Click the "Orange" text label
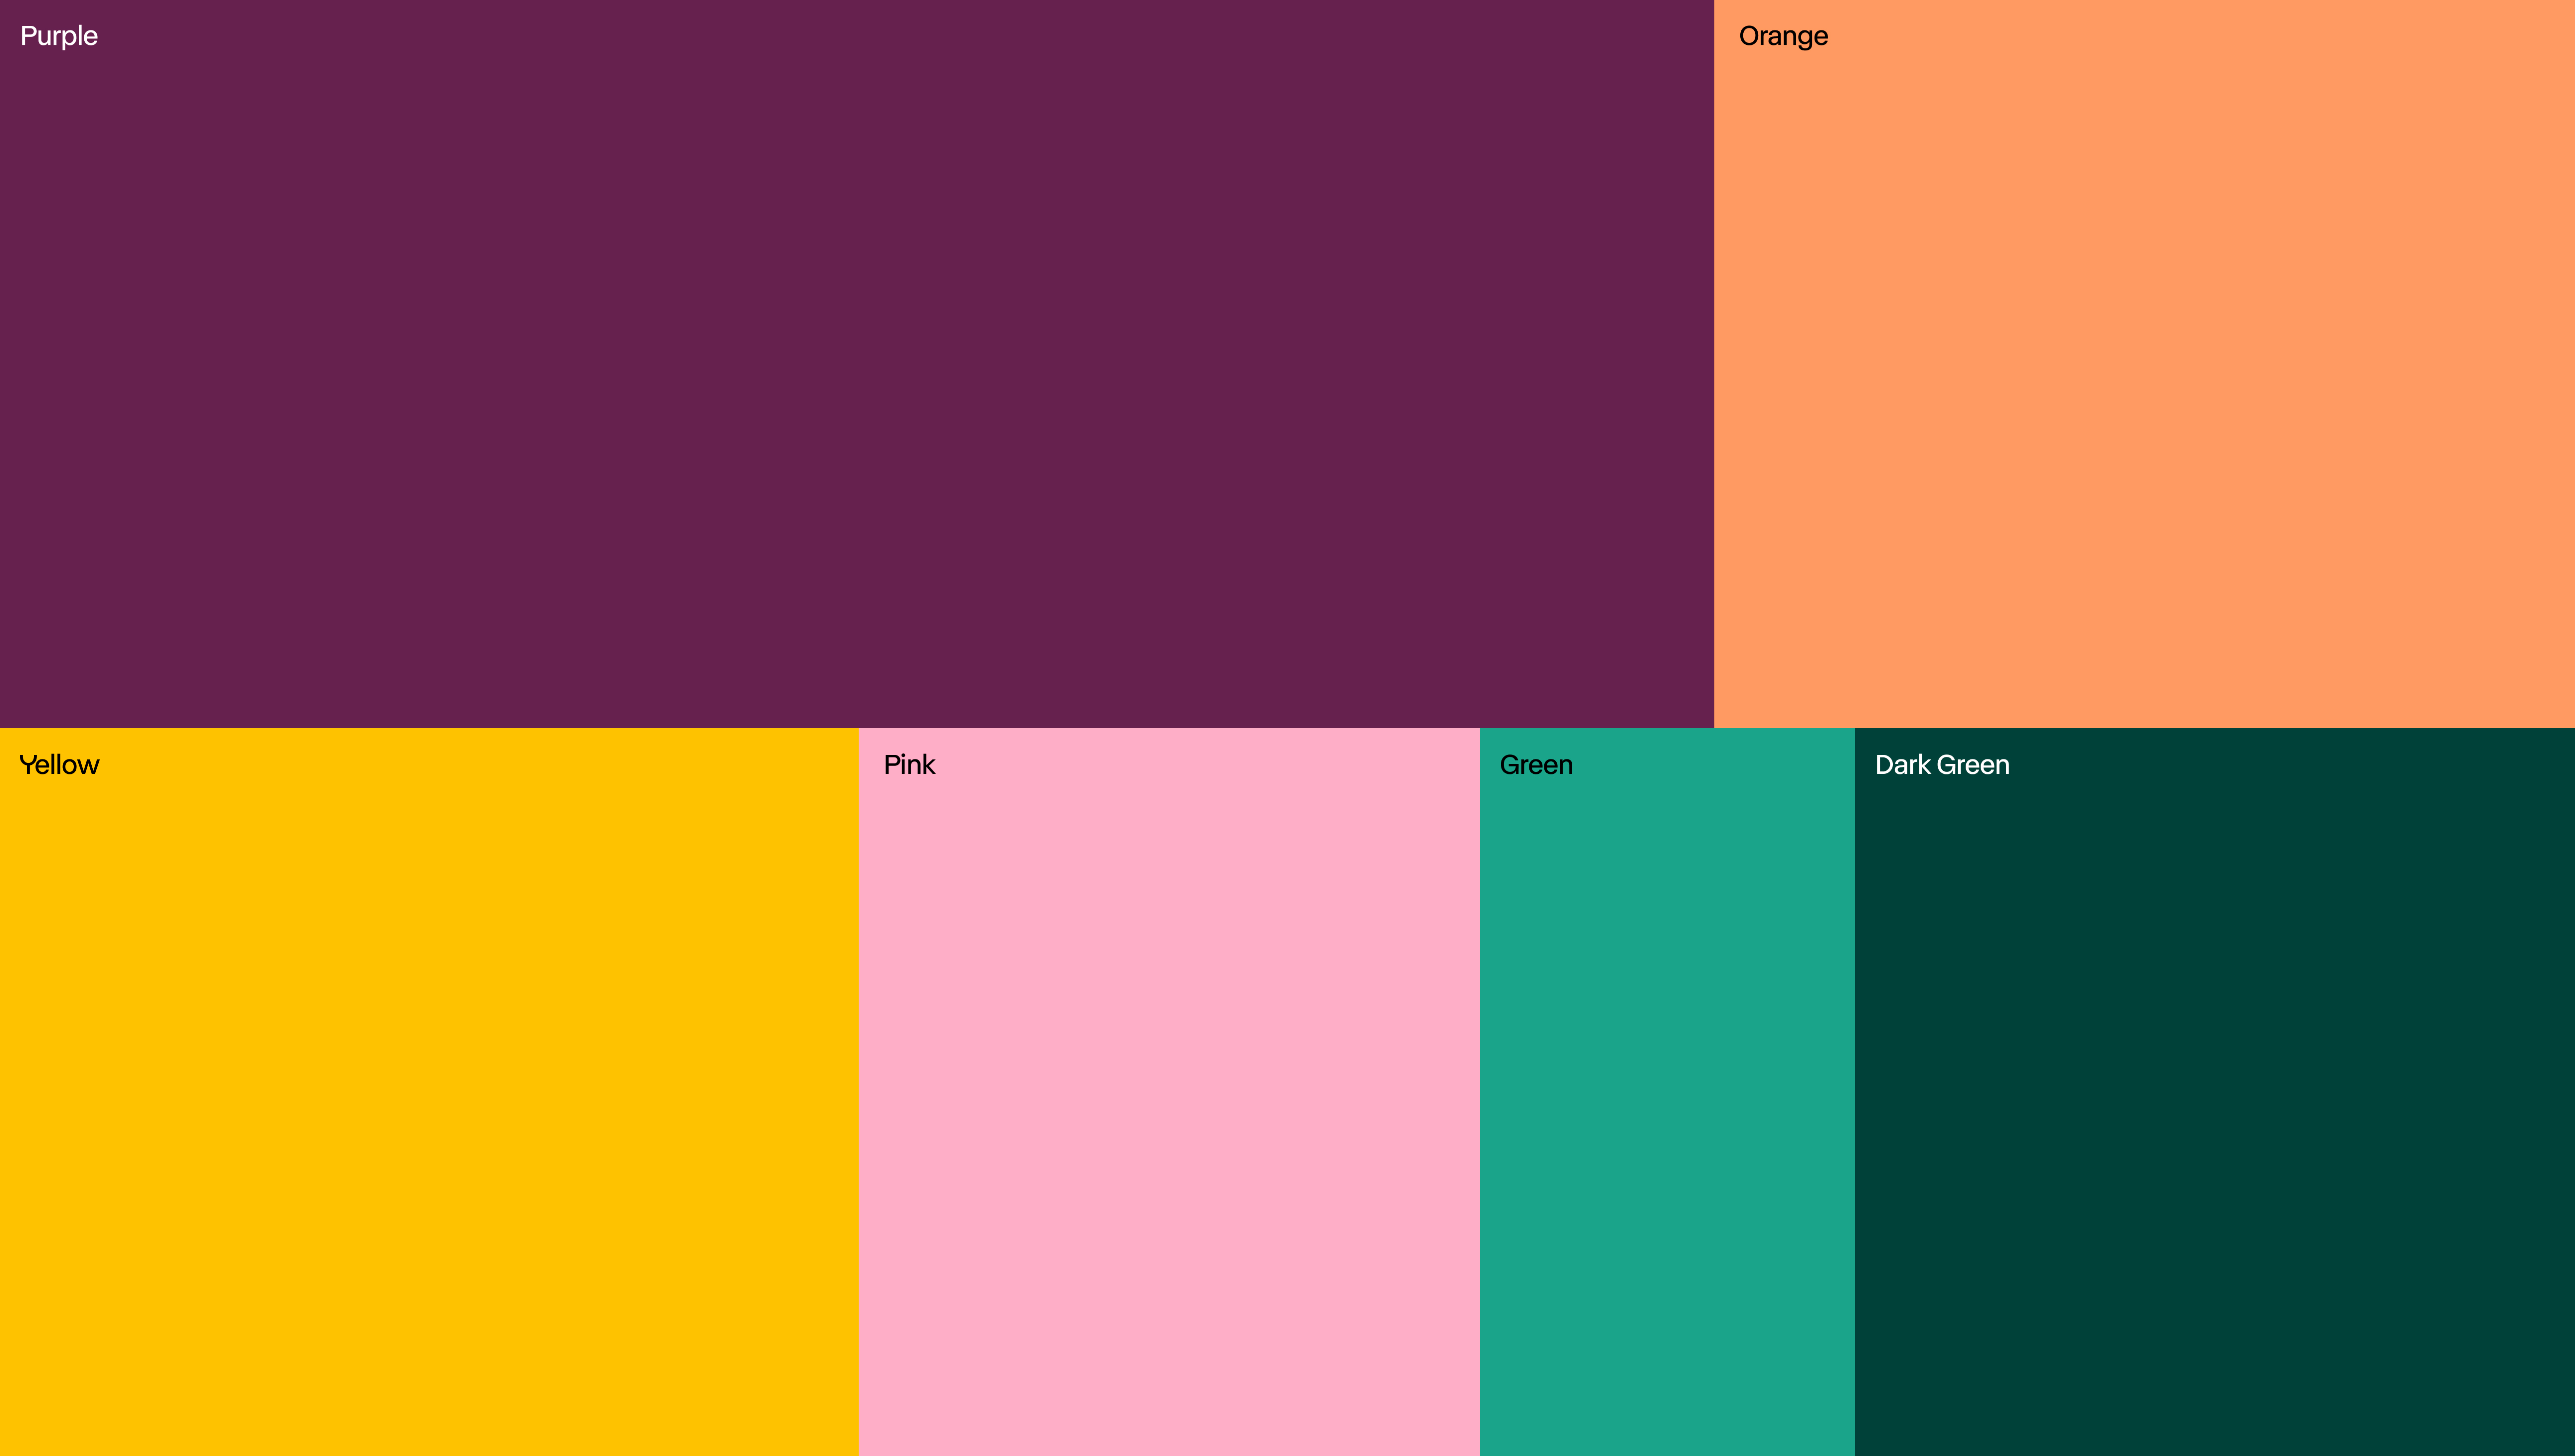Screen dimensions: 2575x1456 (1783, 37)
